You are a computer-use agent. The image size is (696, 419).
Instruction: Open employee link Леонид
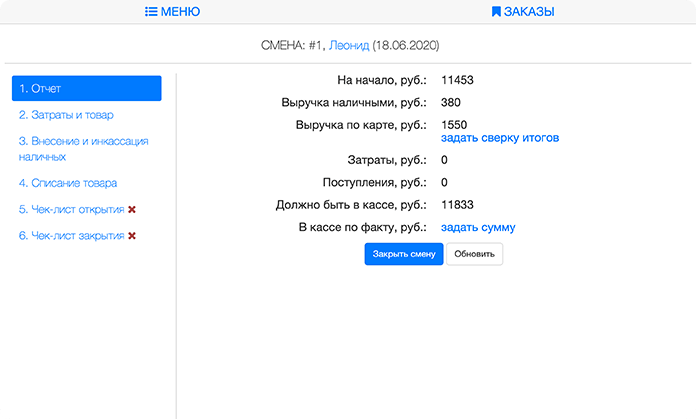click(x=349, y=46)
